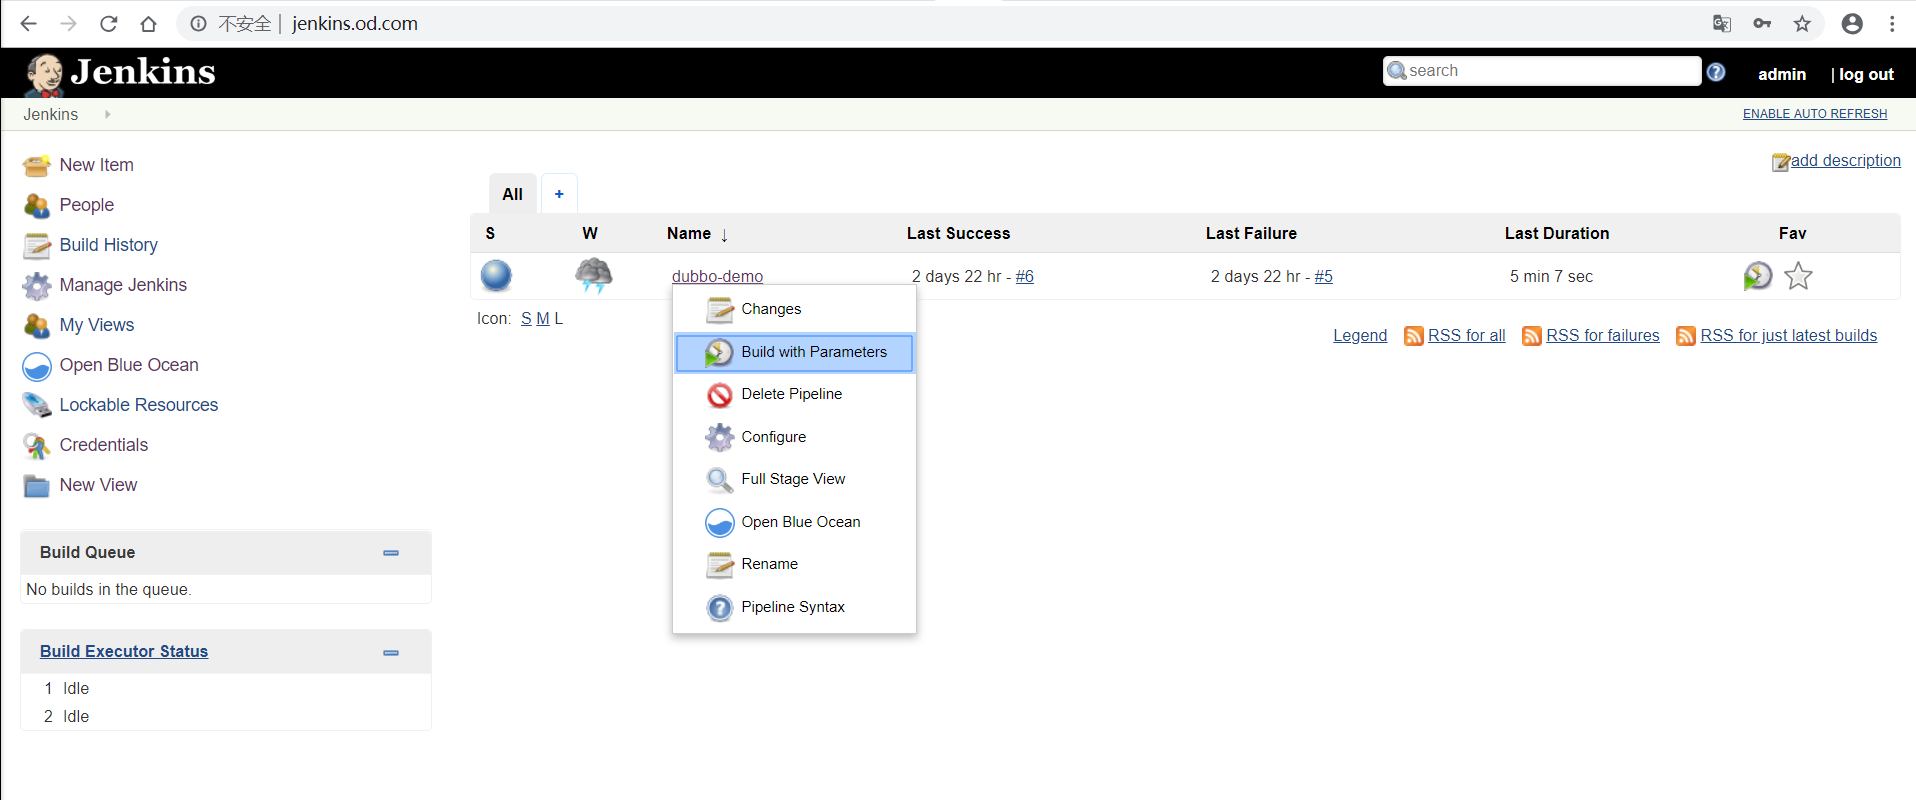Go back with the browser back arrow
The width and height of the screenshot is (1916, 800).
(29, 24)
